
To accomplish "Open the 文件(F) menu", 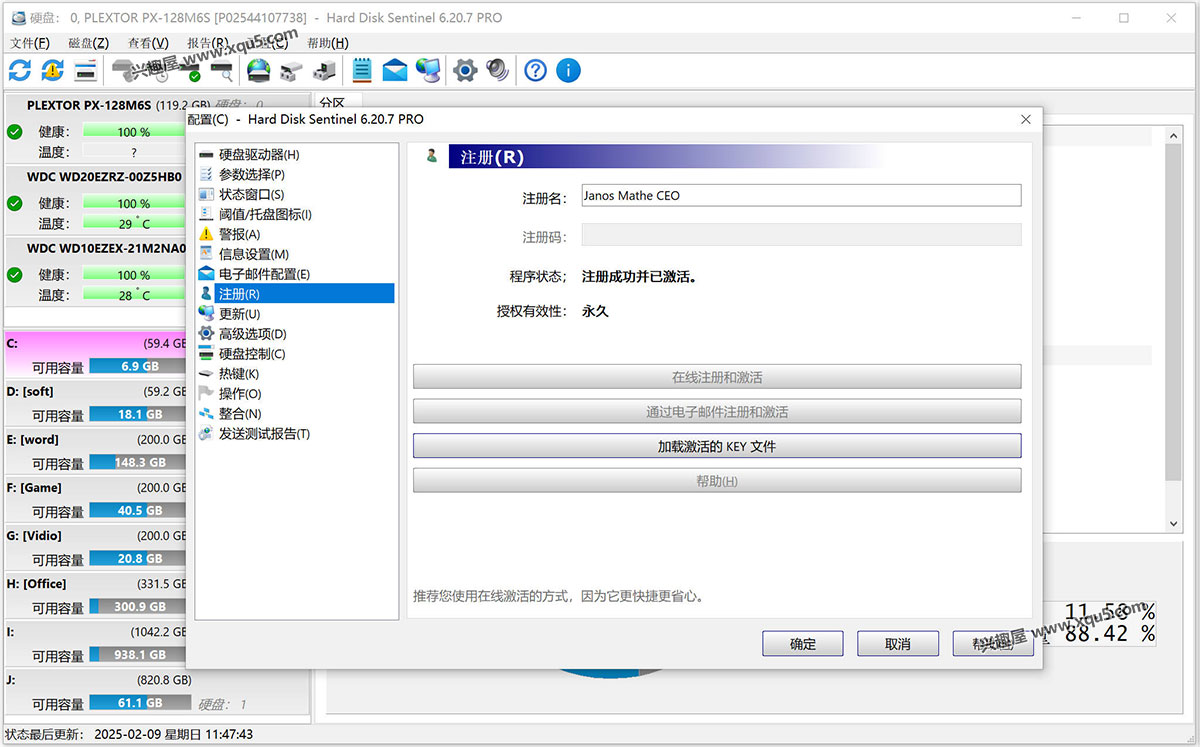I will coord(30,43).
